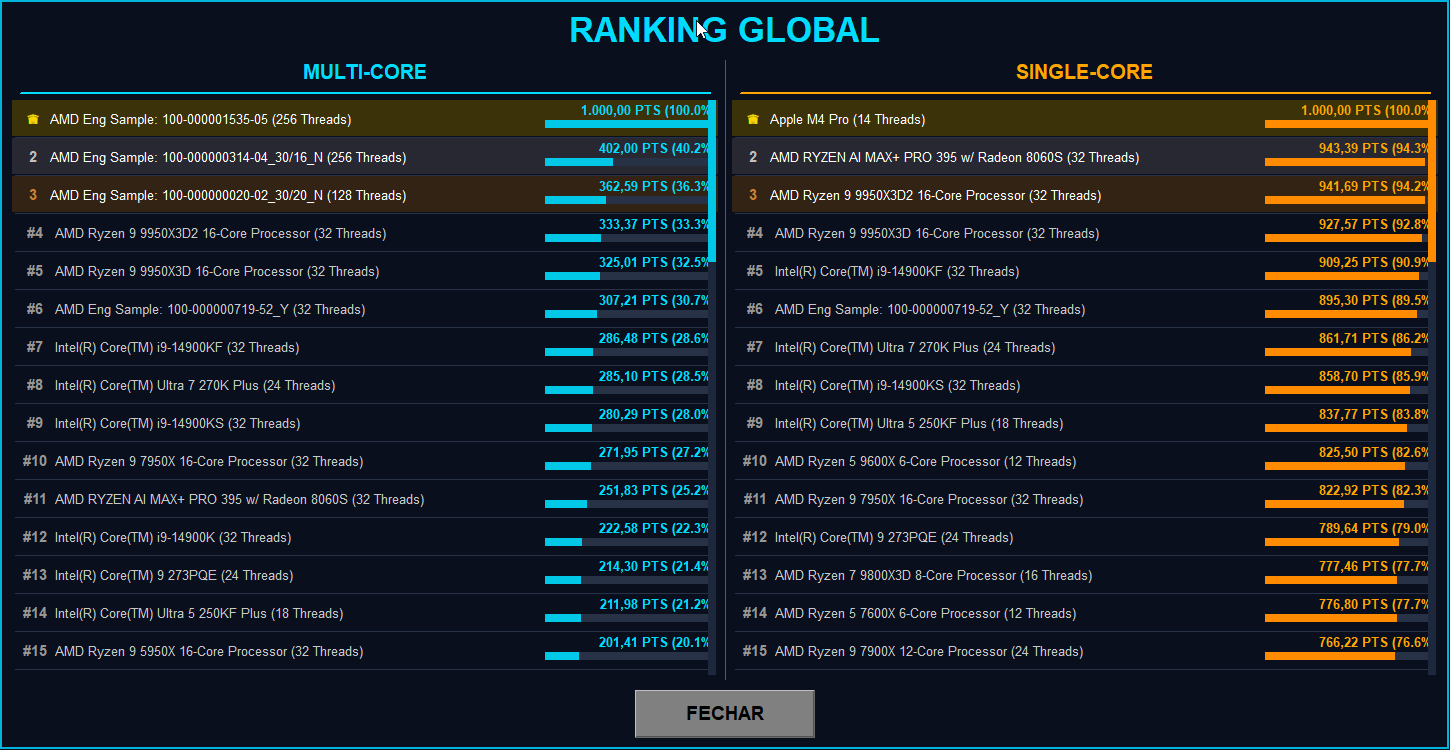Select the MULTI-CORE heading
Image resolution: width=1450 pixels, height=750 pixels.
pos(365,72)
